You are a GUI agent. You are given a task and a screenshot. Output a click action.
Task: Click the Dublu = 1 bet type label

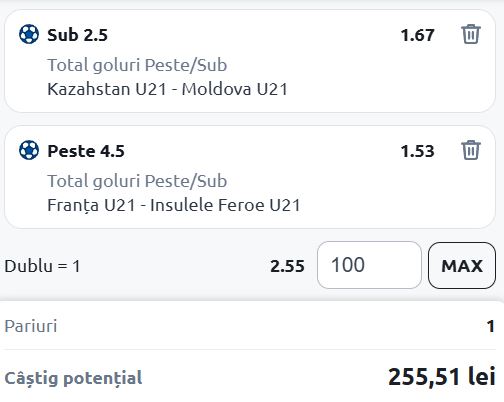coord(42,266)
